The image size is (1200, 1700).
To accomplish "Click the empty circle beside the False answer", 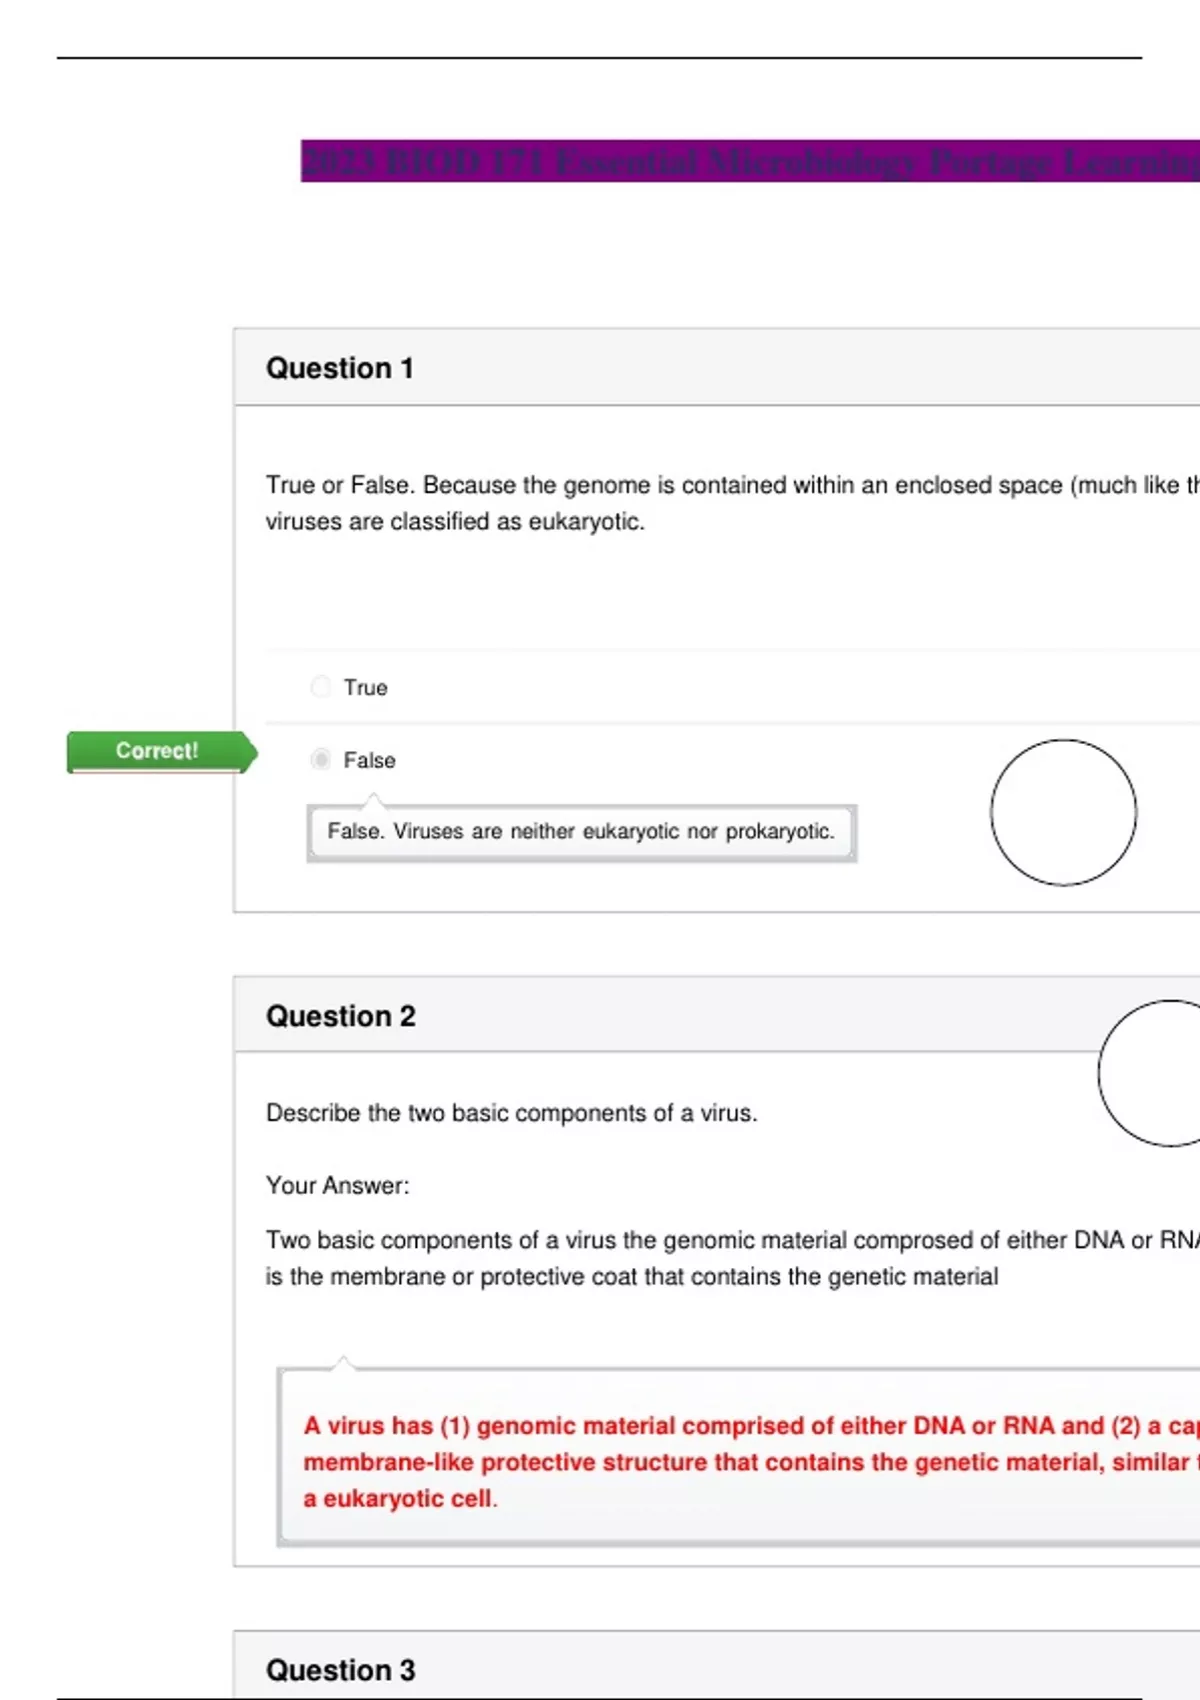I will click(x=1063, y=812).
